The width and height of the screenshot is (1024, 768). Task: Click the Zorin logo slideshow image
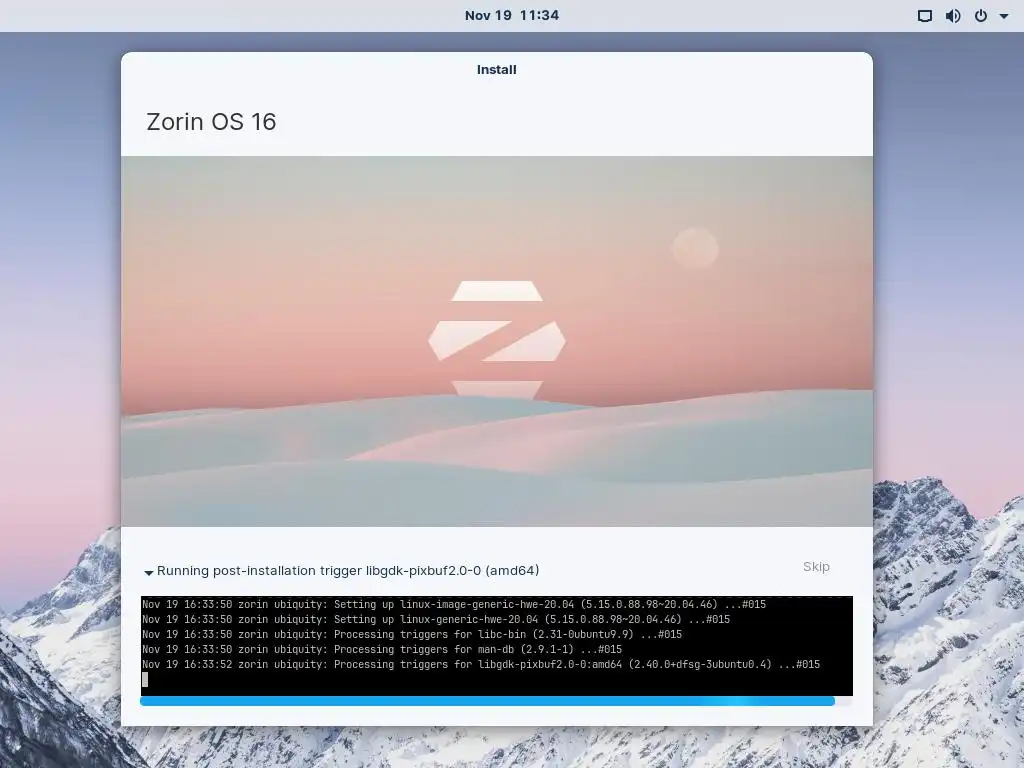click(x=496, y=341)
